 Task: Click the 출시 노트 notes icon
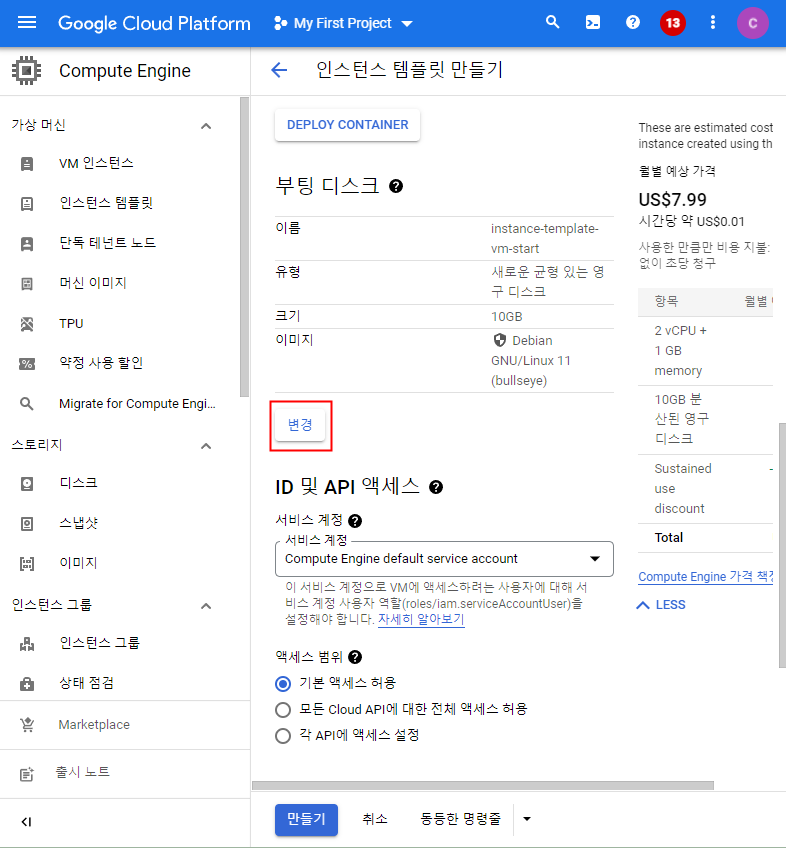tap(27, 774)
